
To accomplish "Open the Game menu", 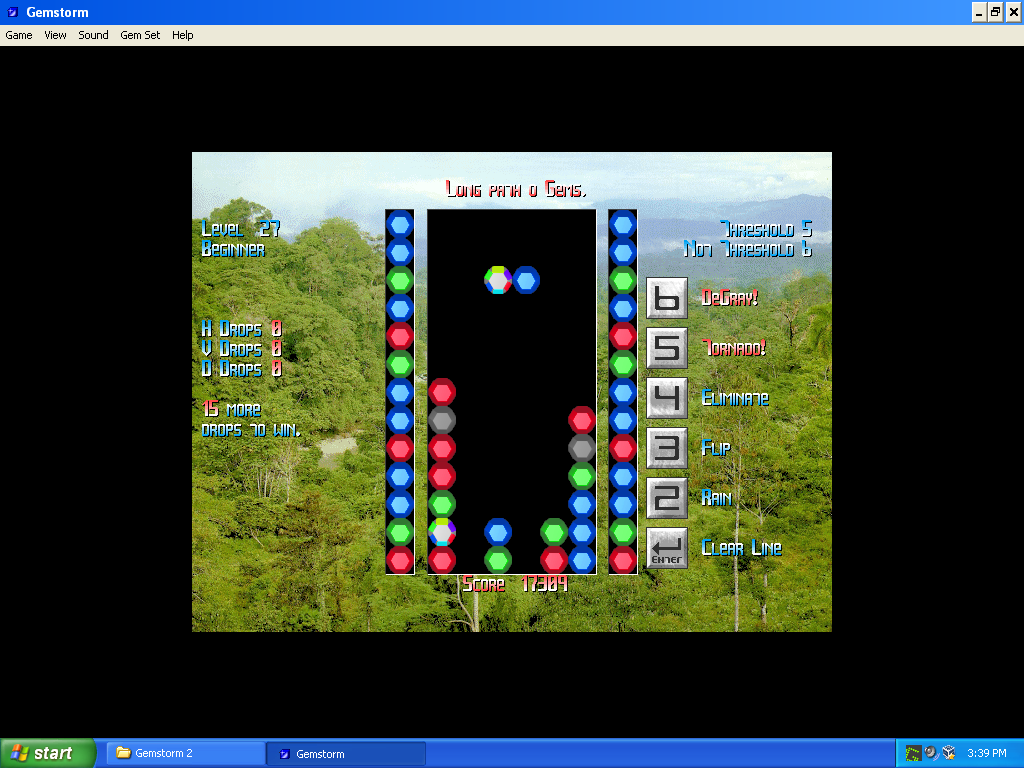I will (x=19, y=35).
